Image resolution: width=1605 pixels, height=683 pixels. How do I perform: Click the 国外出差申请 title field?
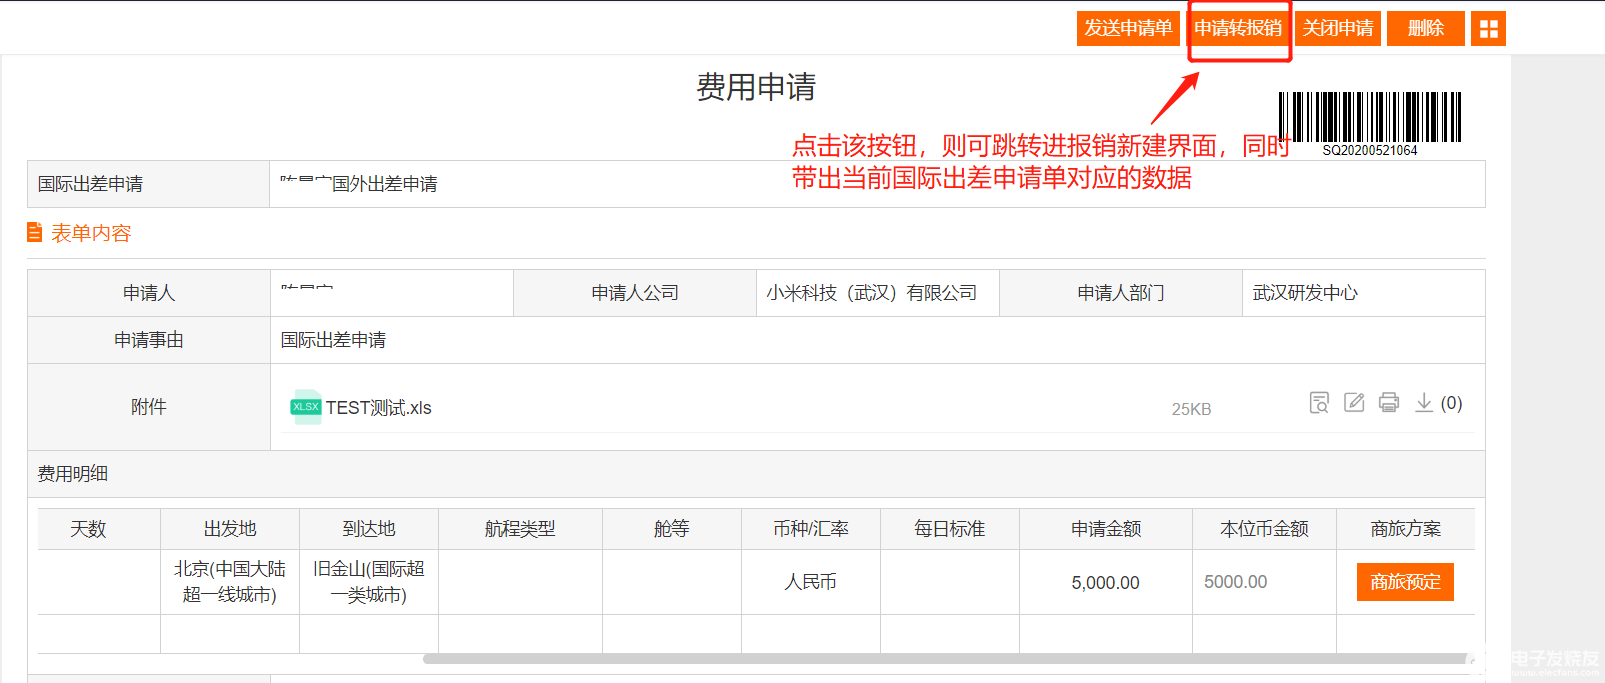tap(877, 184)
